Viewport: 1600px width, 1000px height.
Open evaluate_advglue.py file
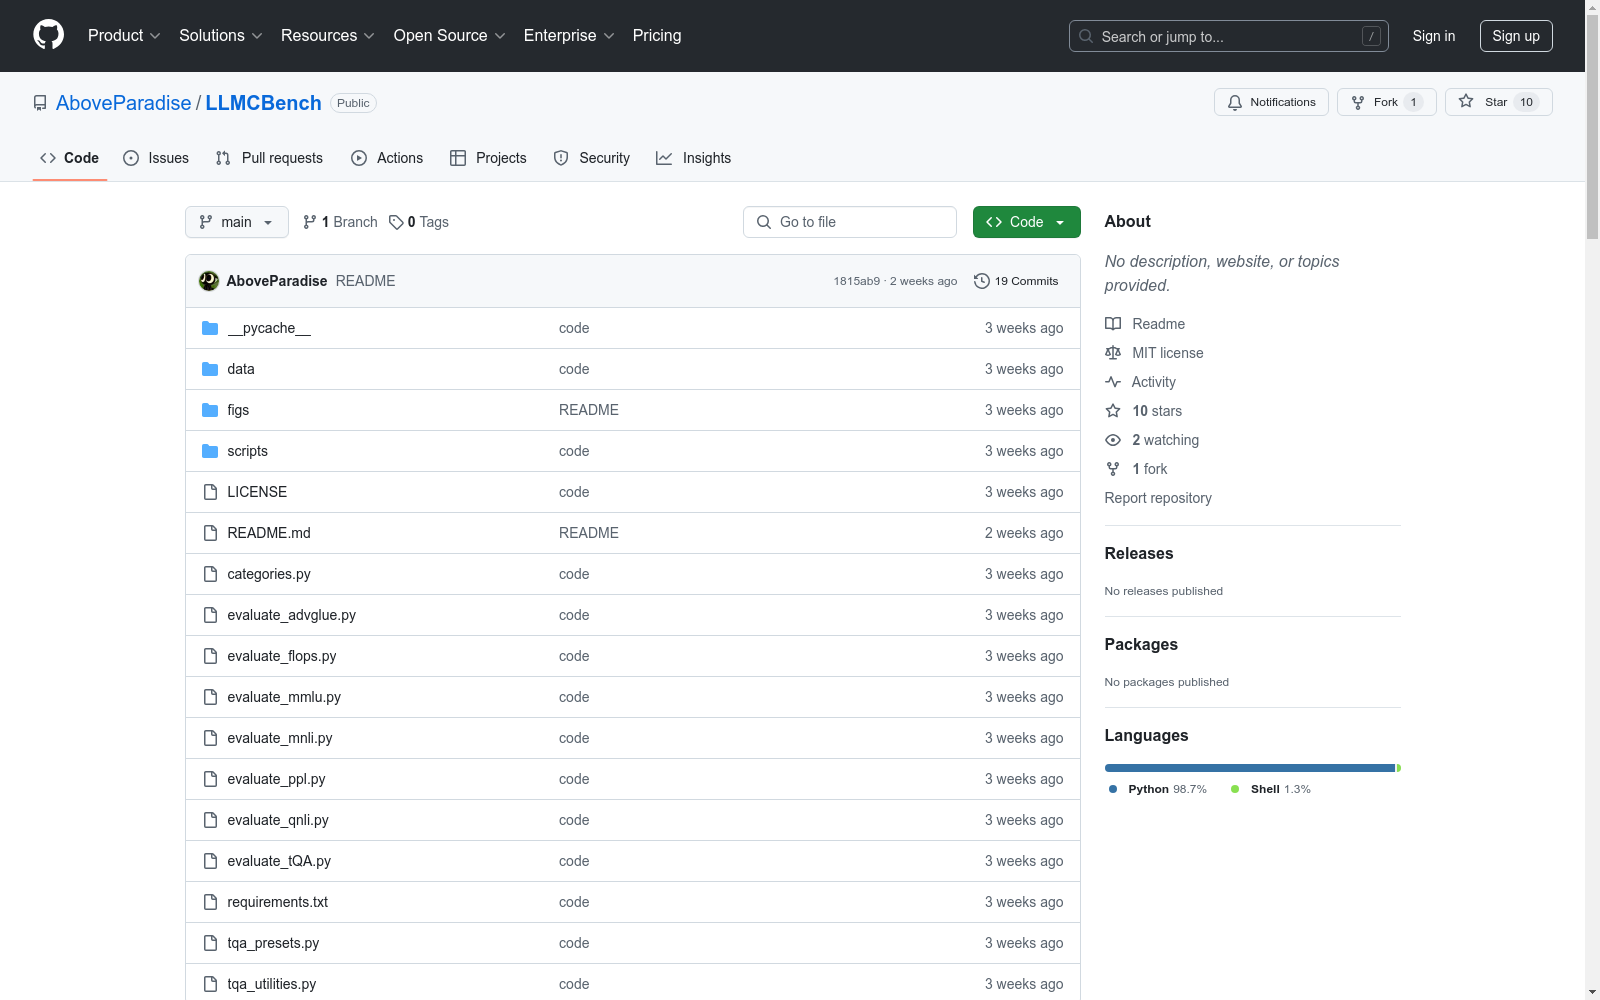[291, 615]
